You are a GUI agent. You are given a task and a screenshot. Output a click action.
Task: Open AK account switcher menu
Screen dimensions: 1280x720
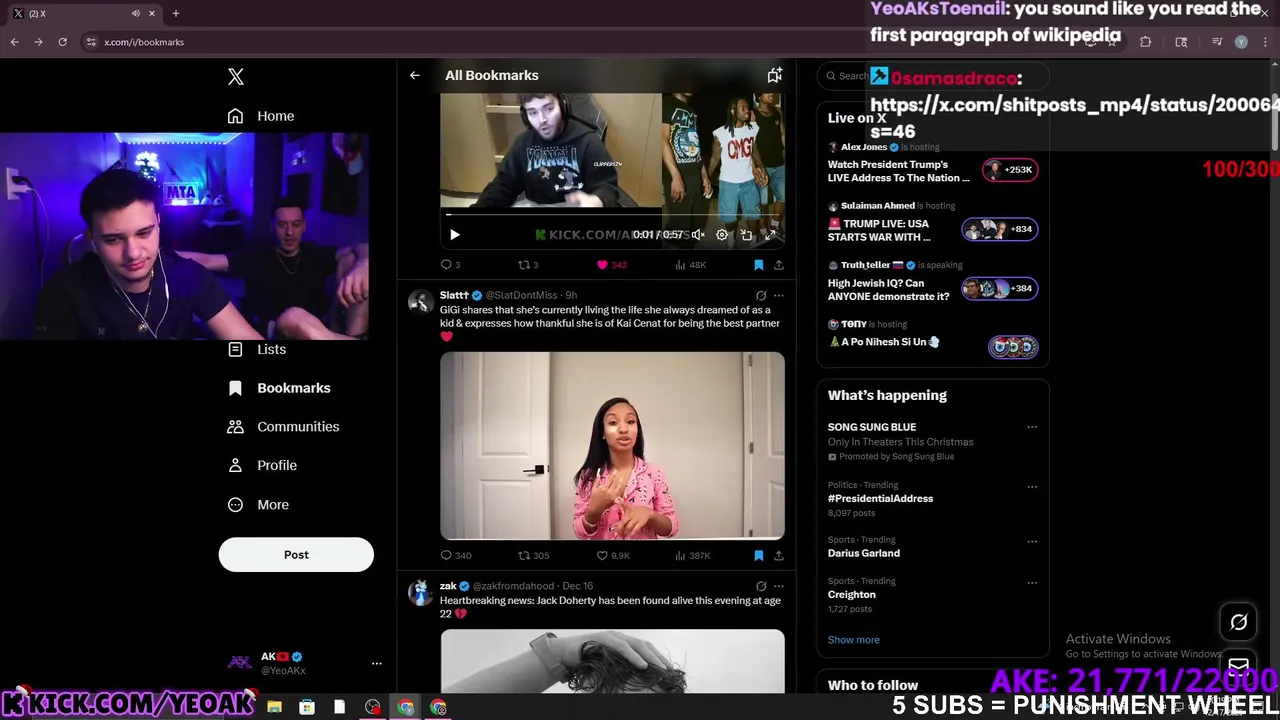(x=305, y=663)
